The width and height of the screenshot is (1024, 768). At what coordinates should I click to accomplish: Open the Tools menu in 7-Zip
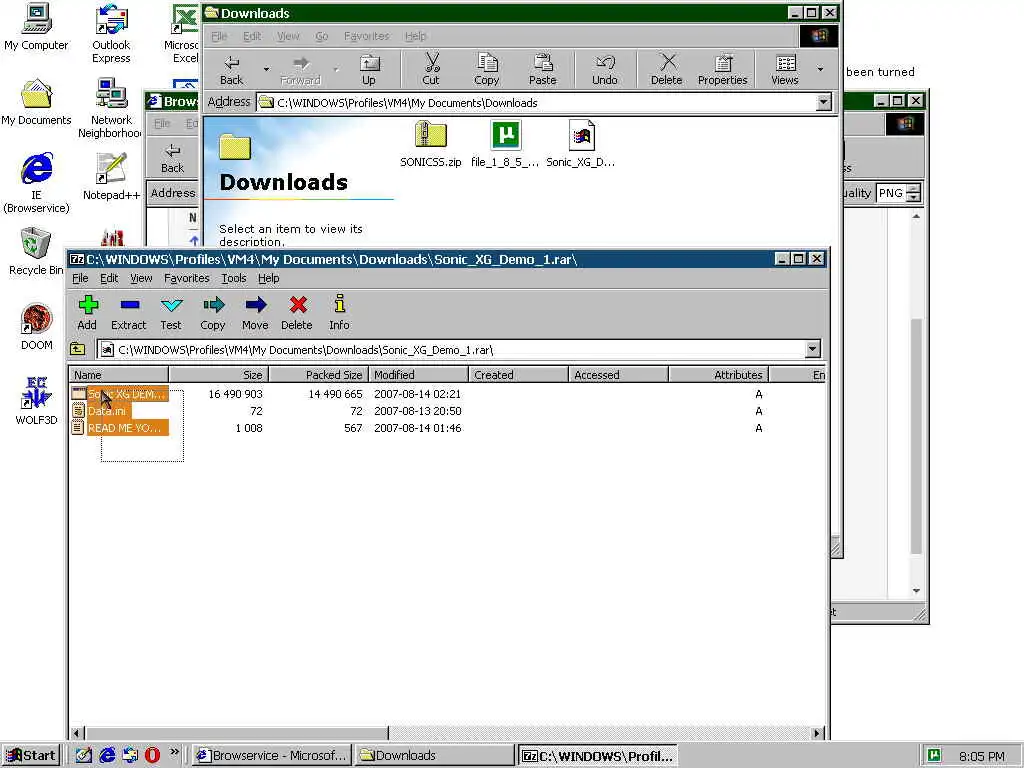pos(234,278)
